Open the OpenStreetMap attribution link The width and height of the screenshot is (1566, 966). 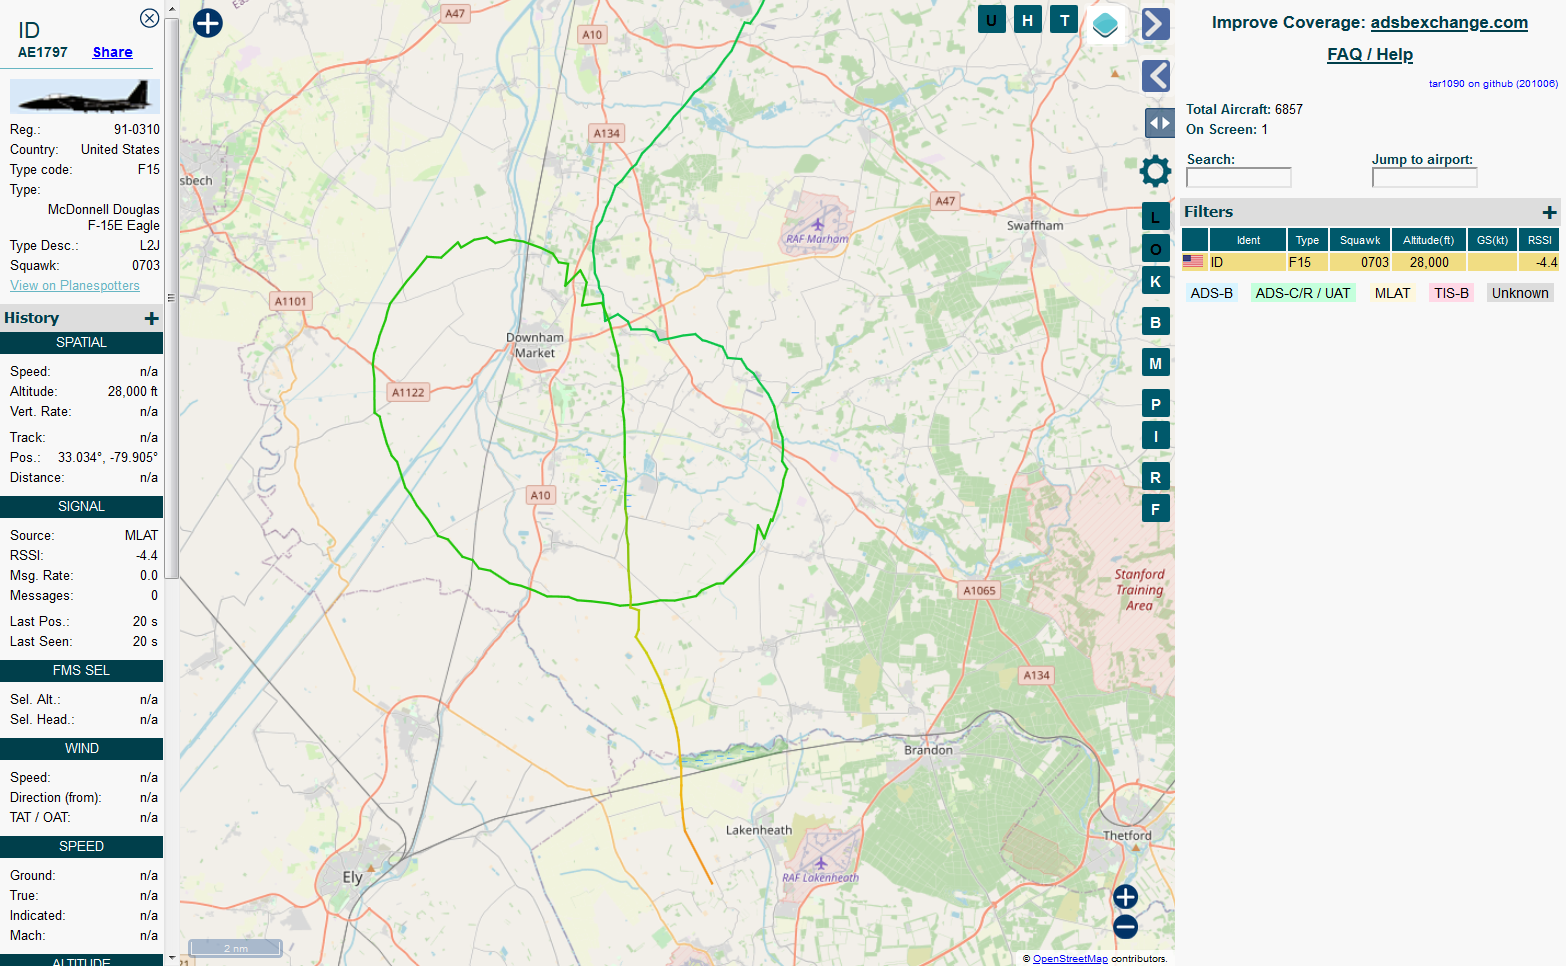[x=1070, y=958]
